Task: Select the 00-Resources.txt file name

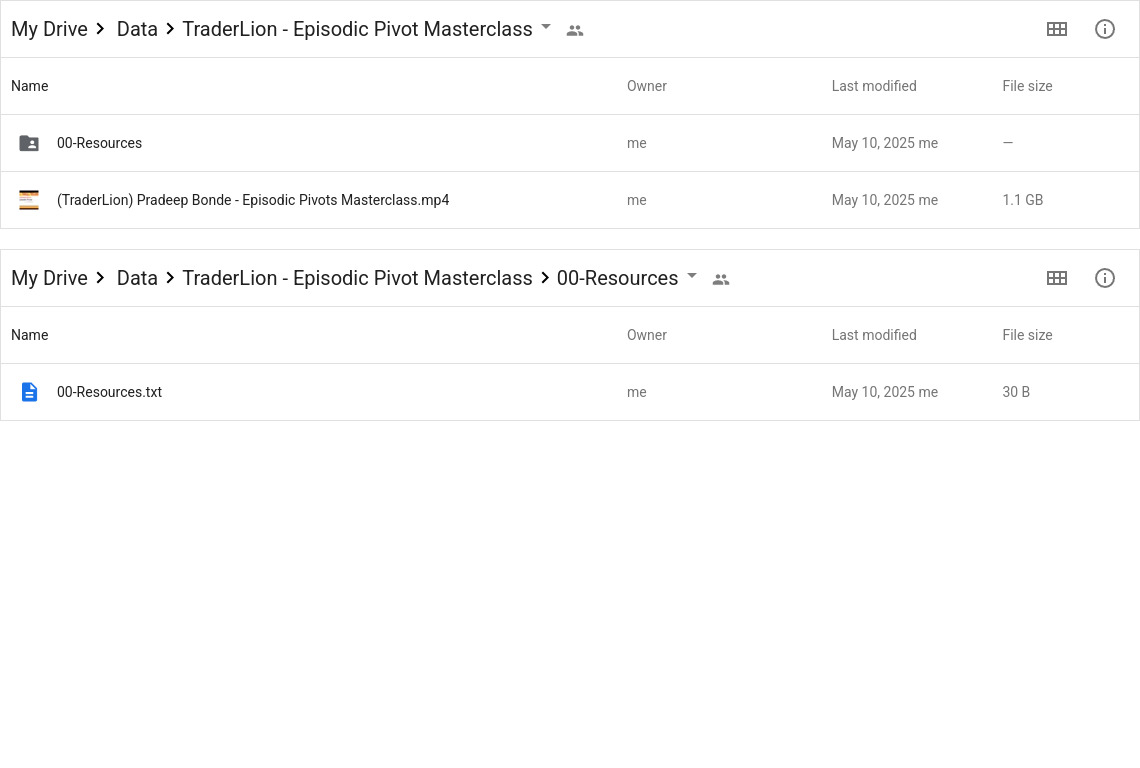Action: click(109, 392)
